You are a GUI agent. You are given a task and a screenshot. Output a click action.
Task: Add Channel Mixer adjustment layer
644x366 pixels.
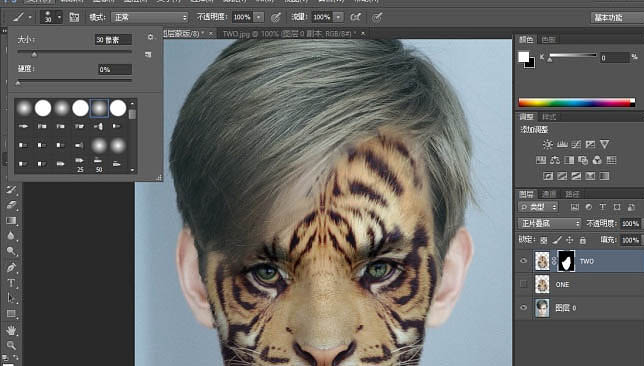point(597,160)
